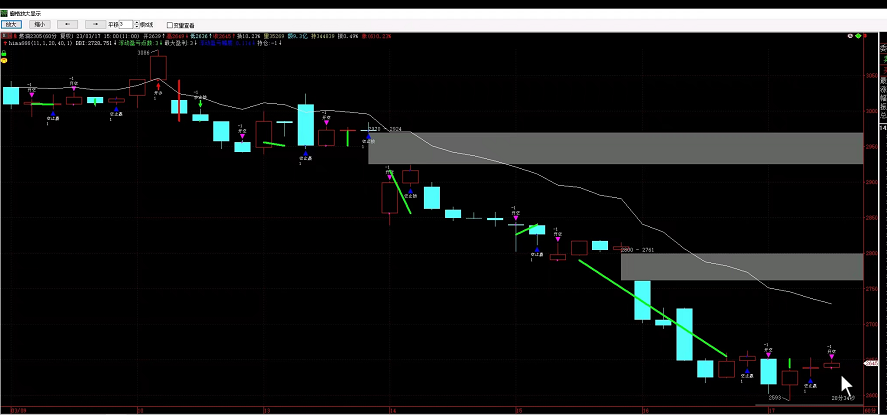This screenshot has width=887, height=415.
Task: Expand the hima666 indicator parameters label
Action: click(x=30, y=44)
